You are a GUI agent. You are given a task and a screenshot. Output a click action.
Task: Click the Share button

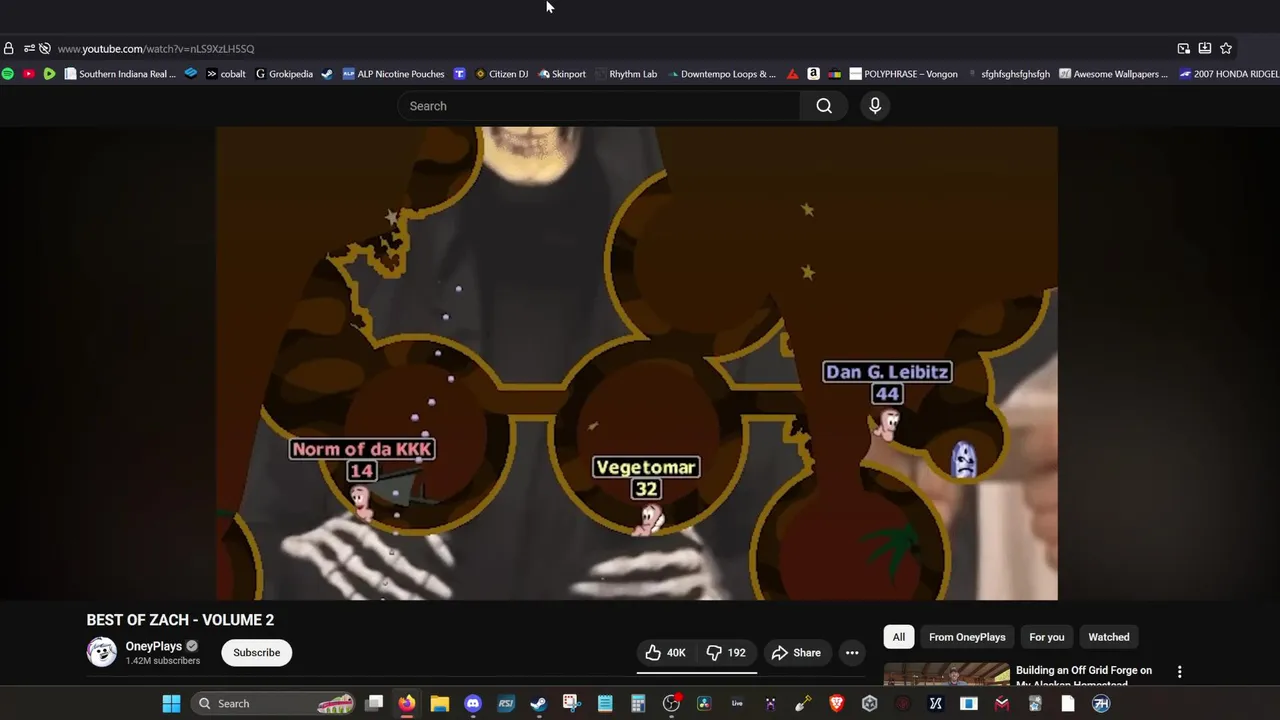(796, 653)
